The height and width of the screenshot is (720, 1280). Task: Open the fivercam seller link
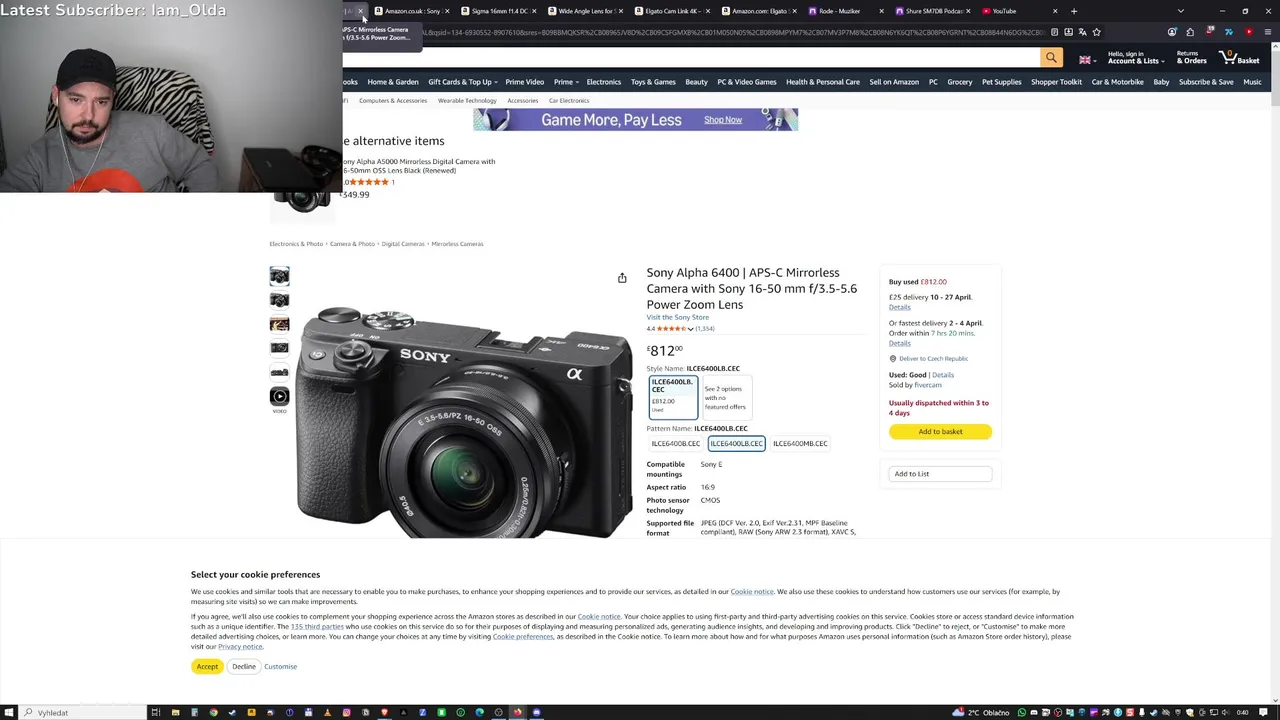coord(927,385)
